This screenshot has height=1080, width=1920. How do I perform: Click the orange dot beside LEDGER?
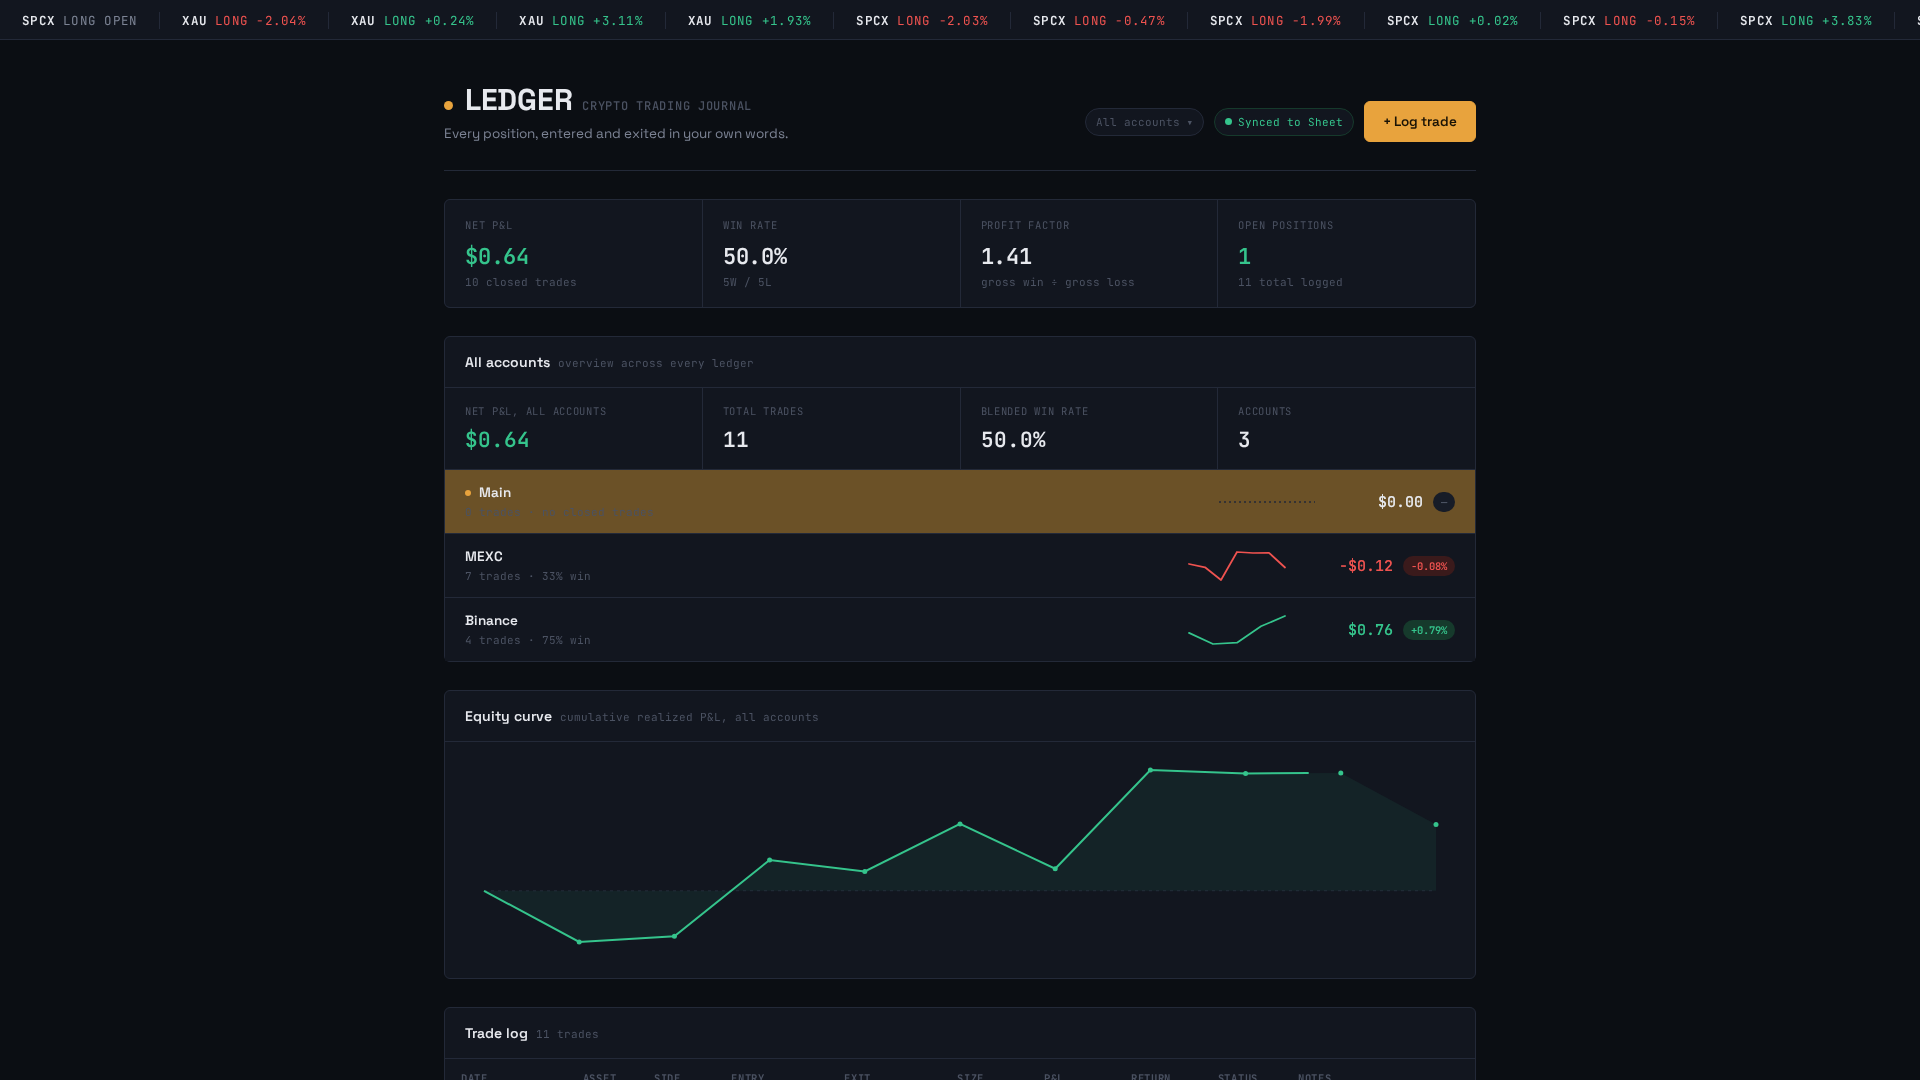(448, 105)
